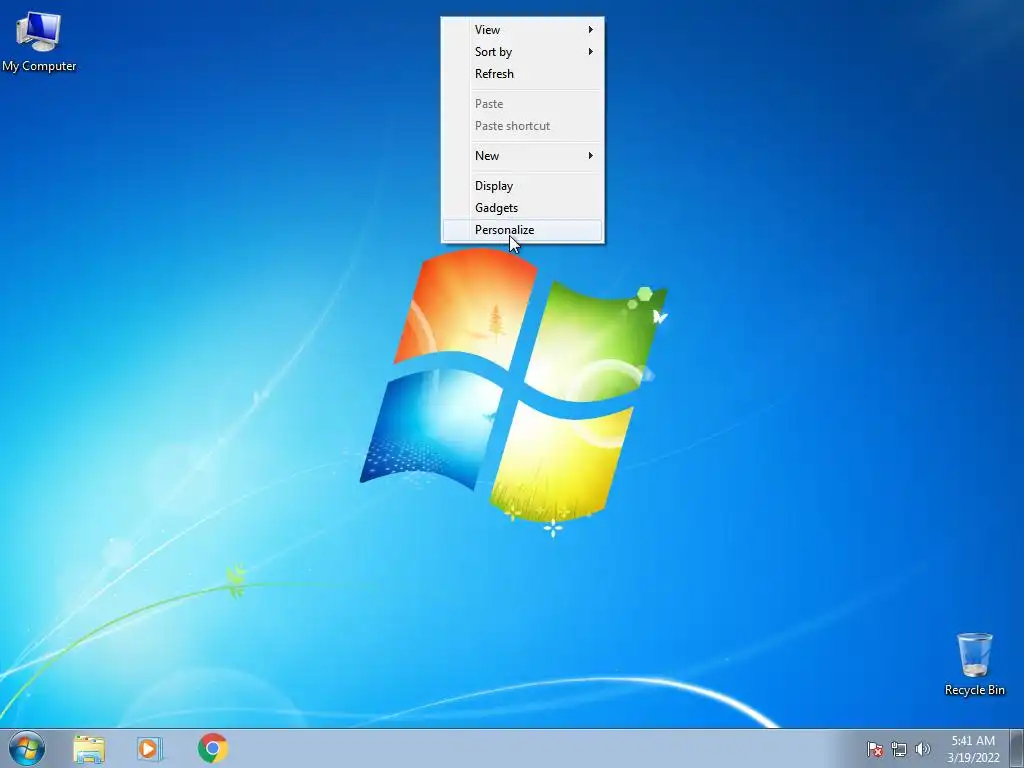
Task: Click the arrow beside View
Action: (590, 29)
